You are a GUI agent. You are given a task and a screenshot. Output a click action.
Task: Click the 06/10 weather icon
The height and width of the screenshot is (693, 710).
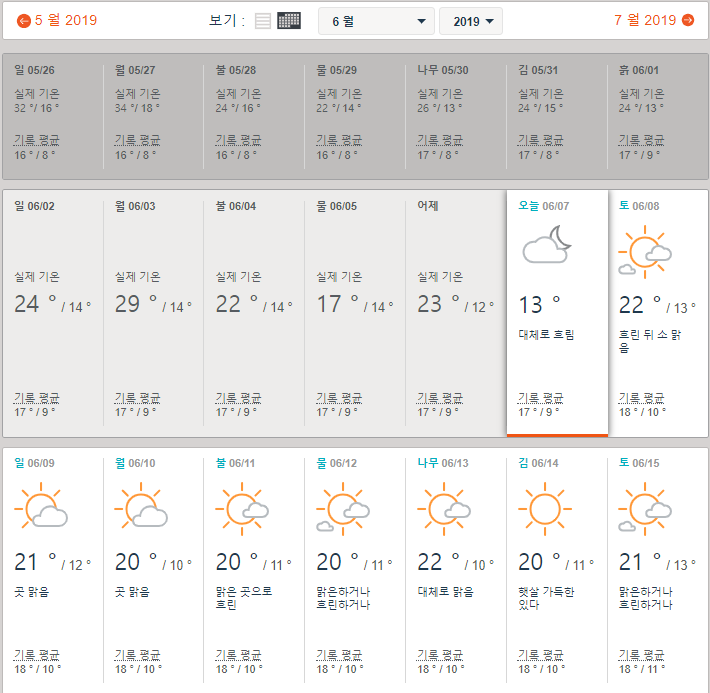click(141, 508)
